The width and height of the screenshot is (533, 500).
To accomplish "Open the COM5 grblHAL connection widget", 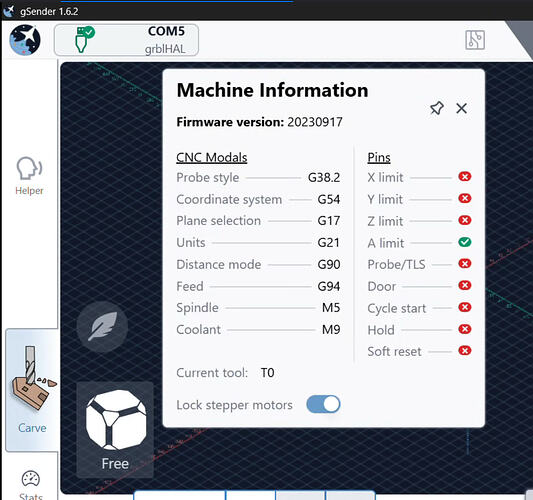I will (x=126, y=40).
